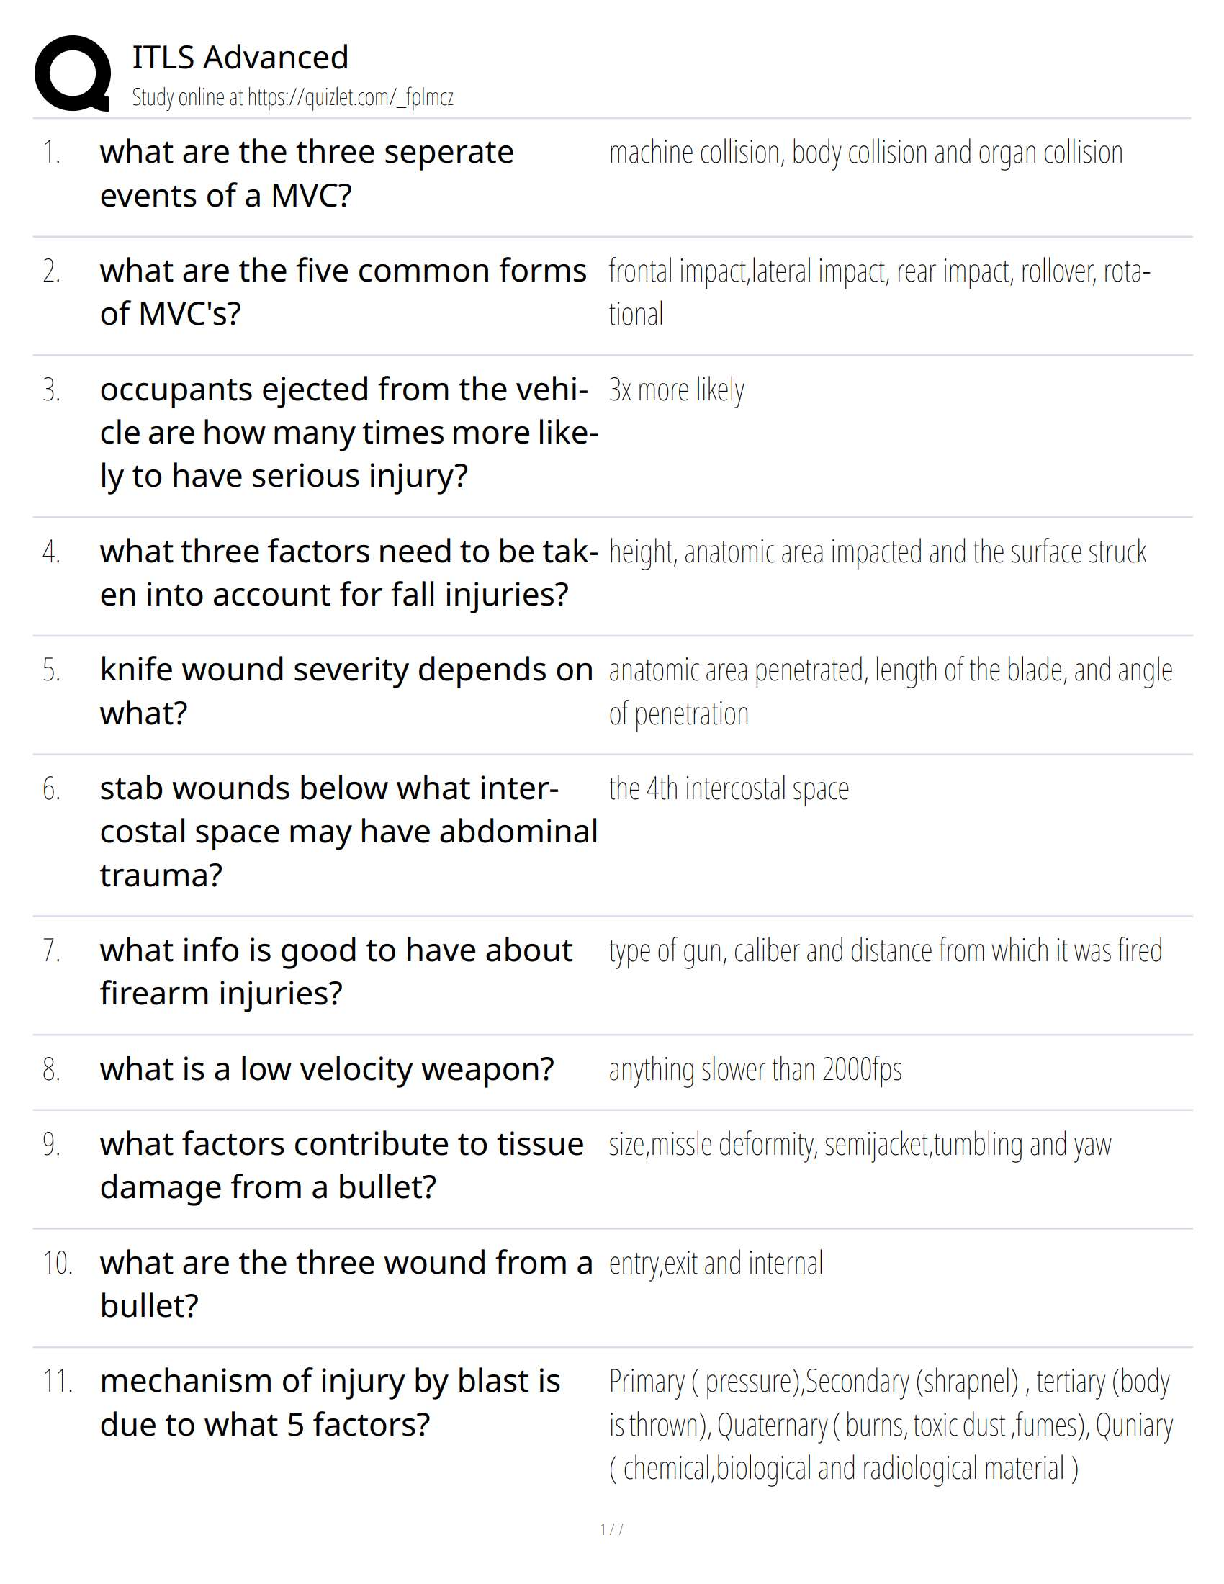
Task: Select question 8 about low velocity weapon
Action: coord(327,1069)
